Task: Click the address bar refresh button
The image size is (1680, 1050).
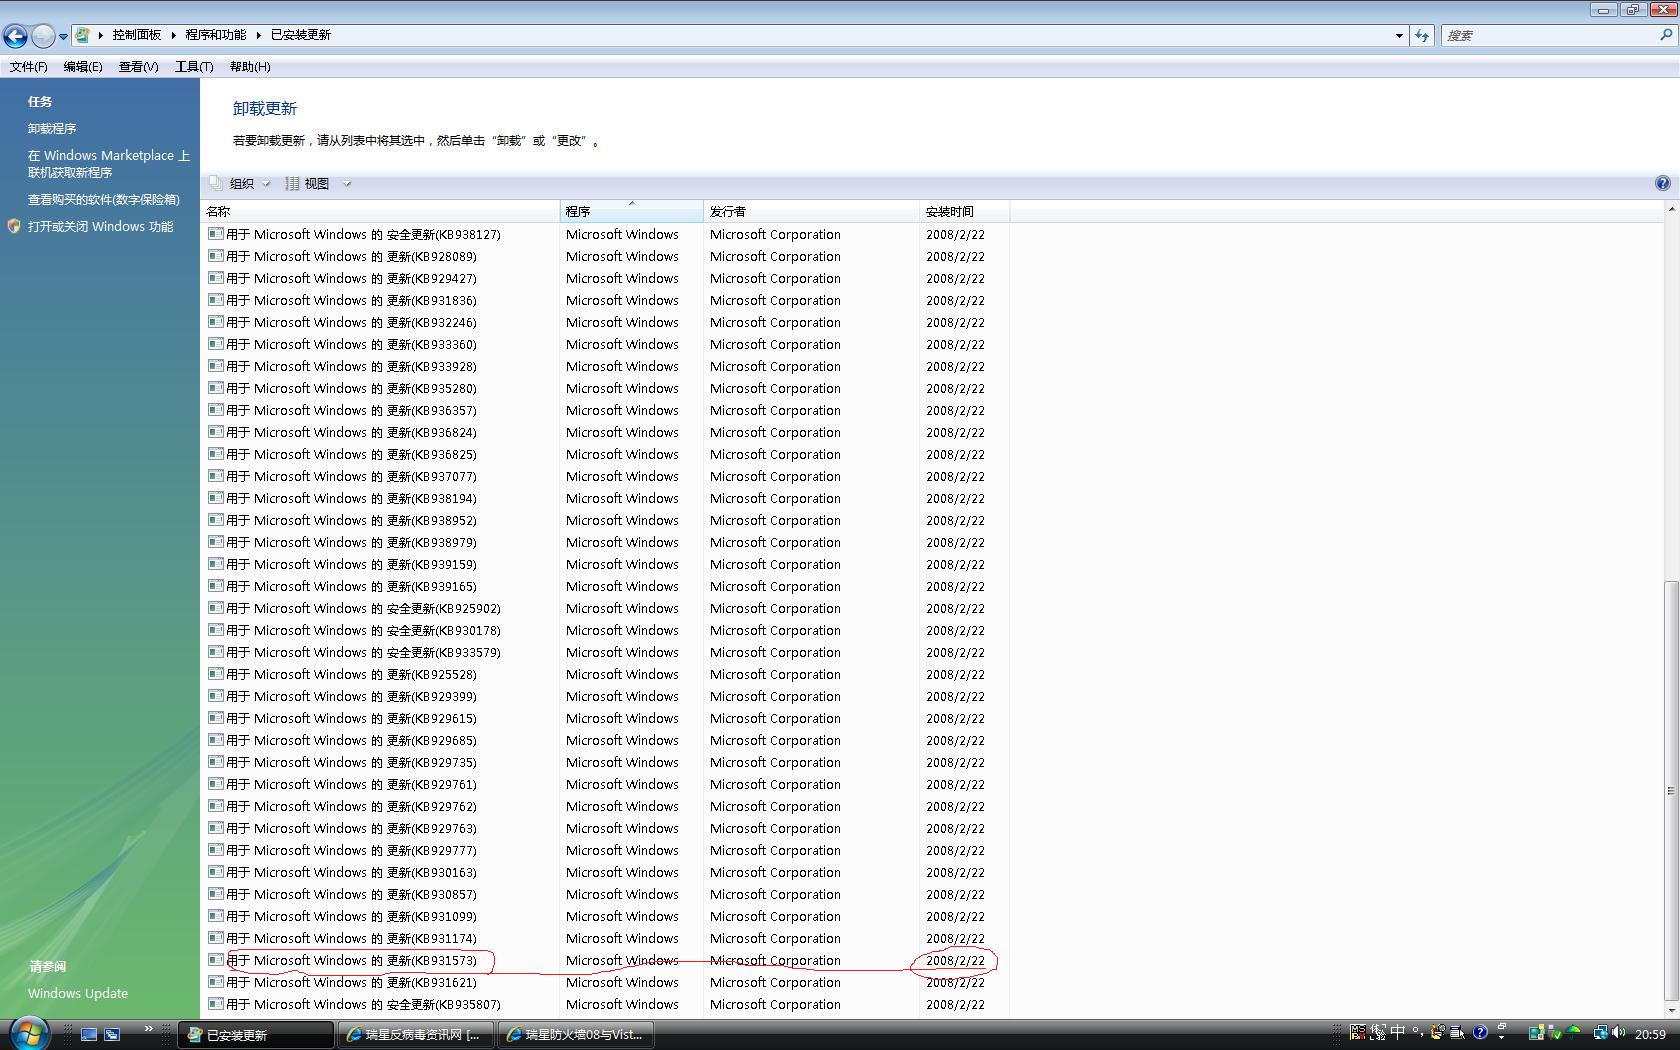Action: tap(1422, 35)
